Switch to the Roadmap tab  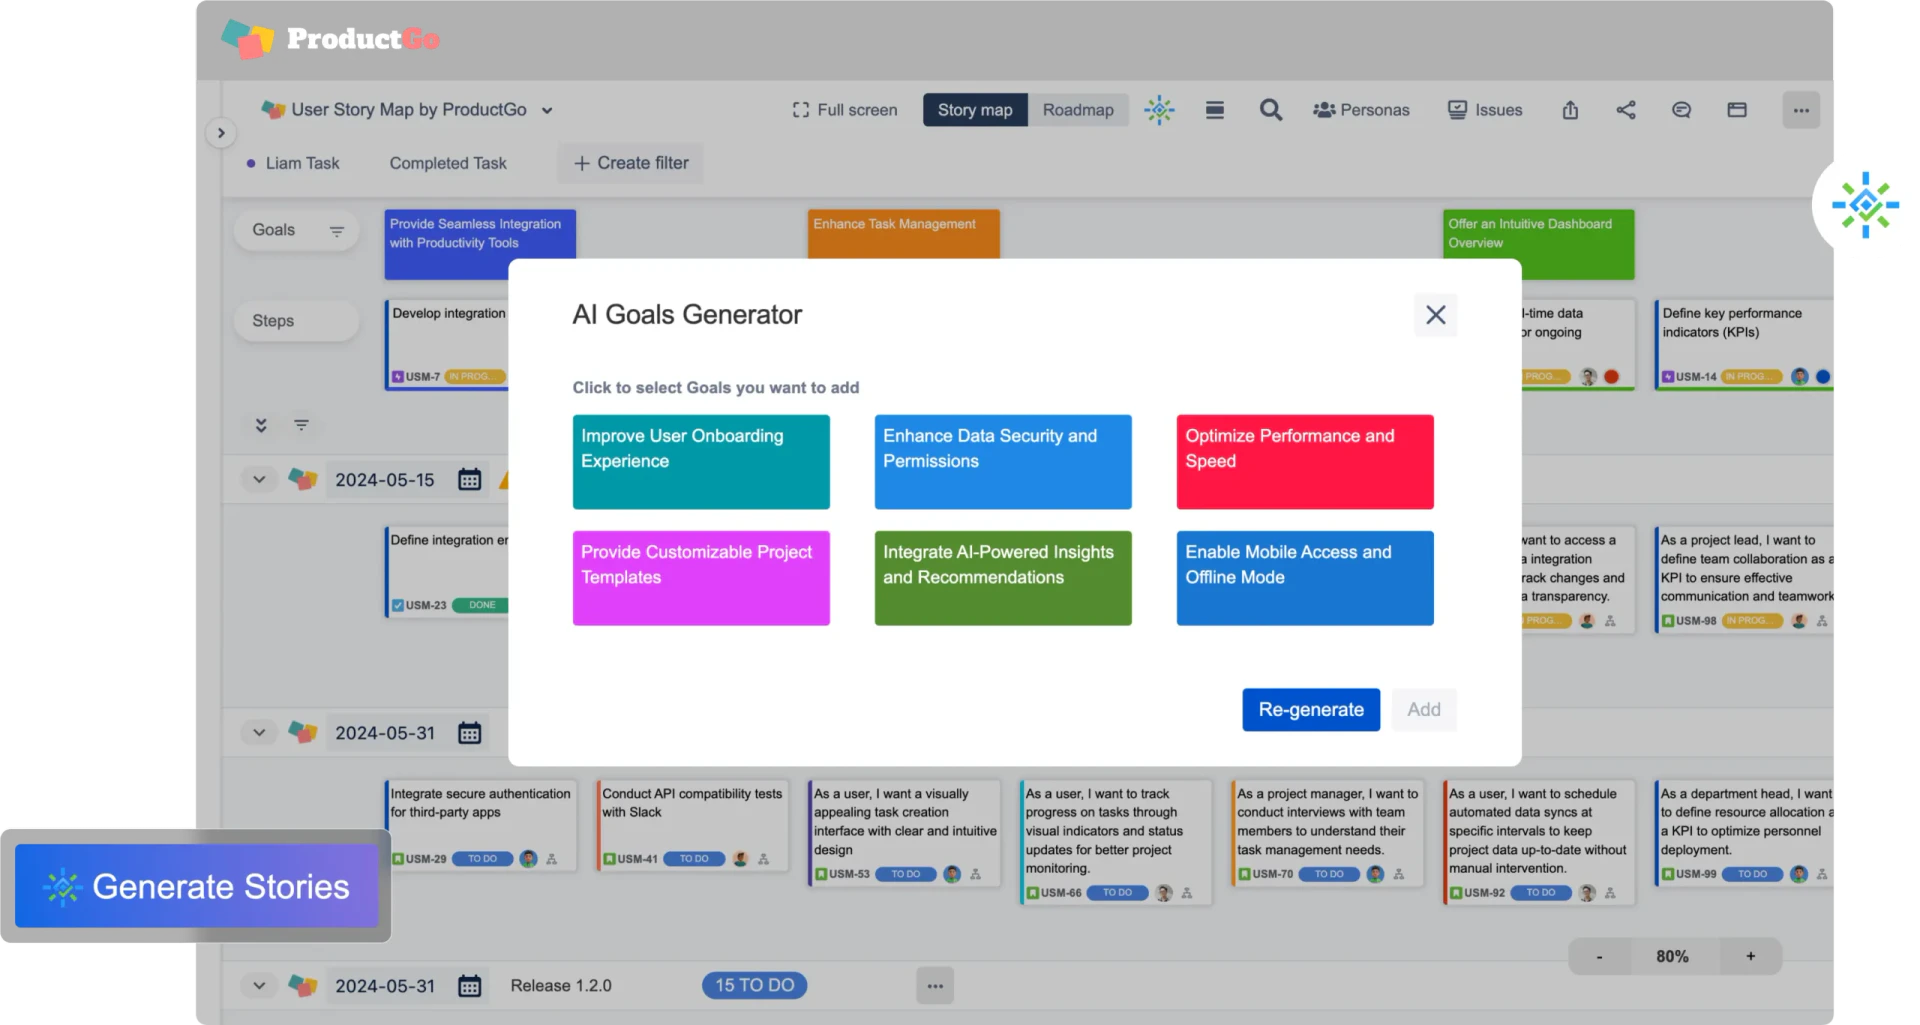1078,110
